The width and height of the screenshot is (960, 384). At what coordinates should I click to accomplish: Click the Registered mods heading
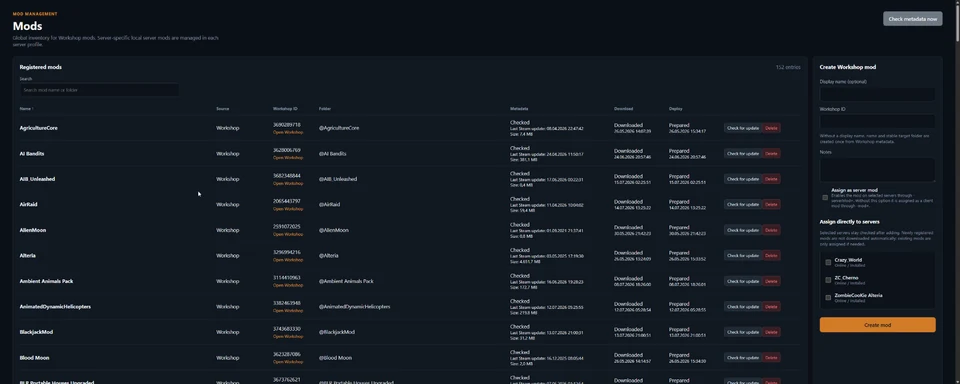(40, 67)
